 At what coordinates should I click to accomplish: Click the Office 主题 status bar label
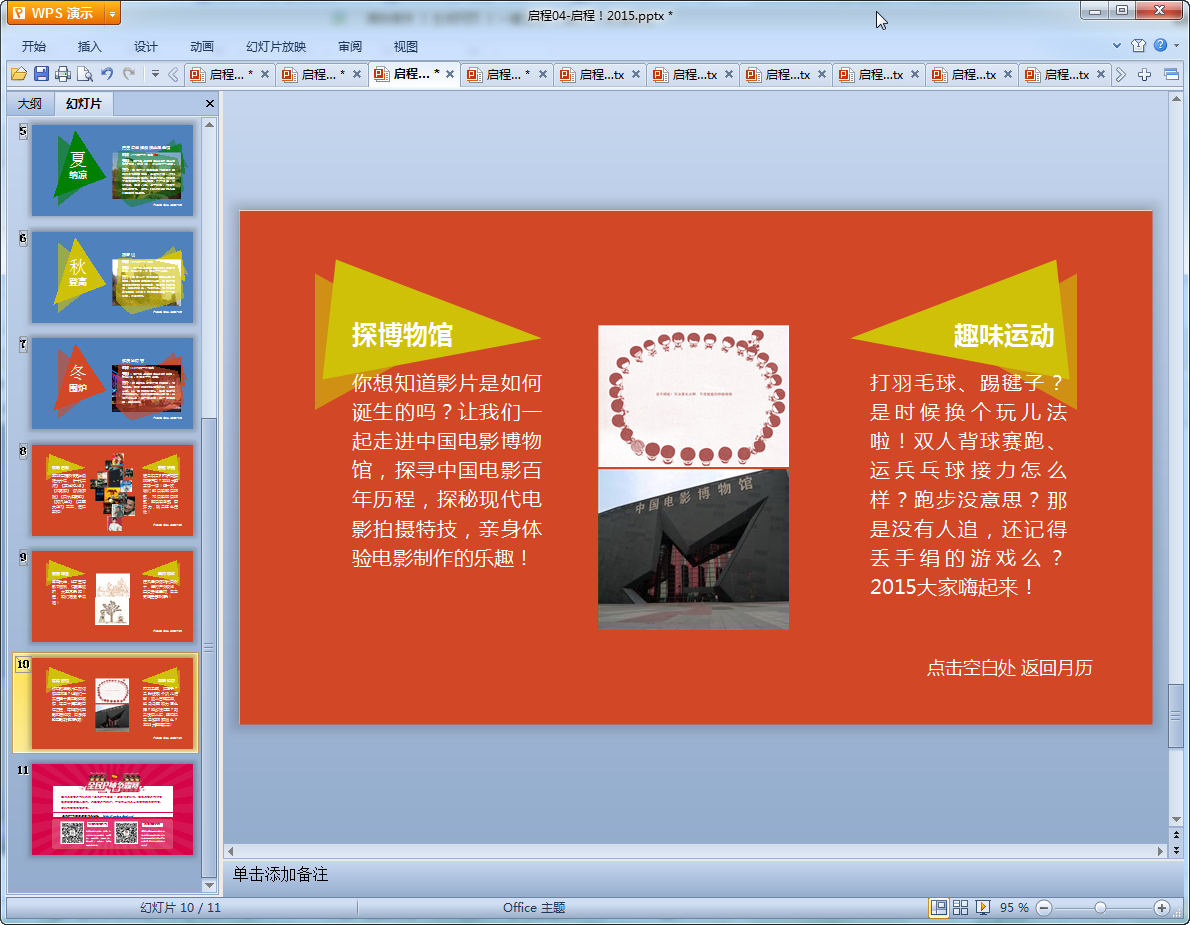point(534,908)
